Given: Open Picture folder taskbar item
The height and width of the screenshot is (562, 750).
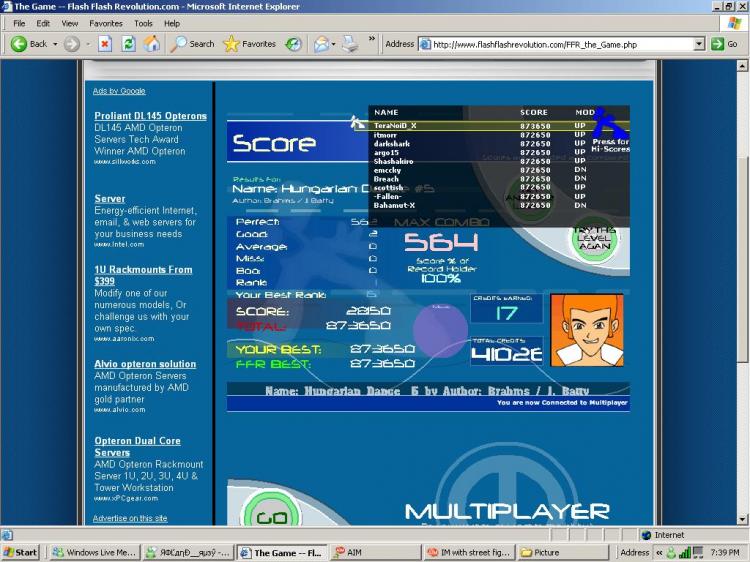Looking at the screenshot, I should pos(562,552).
